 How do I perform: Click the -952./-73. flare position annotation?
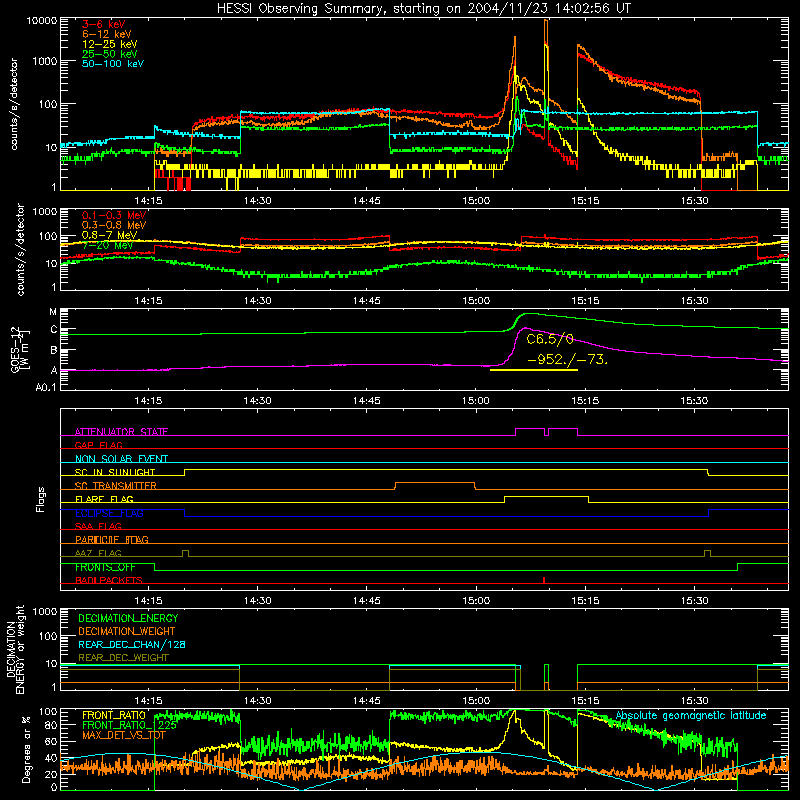click(567, 360)
